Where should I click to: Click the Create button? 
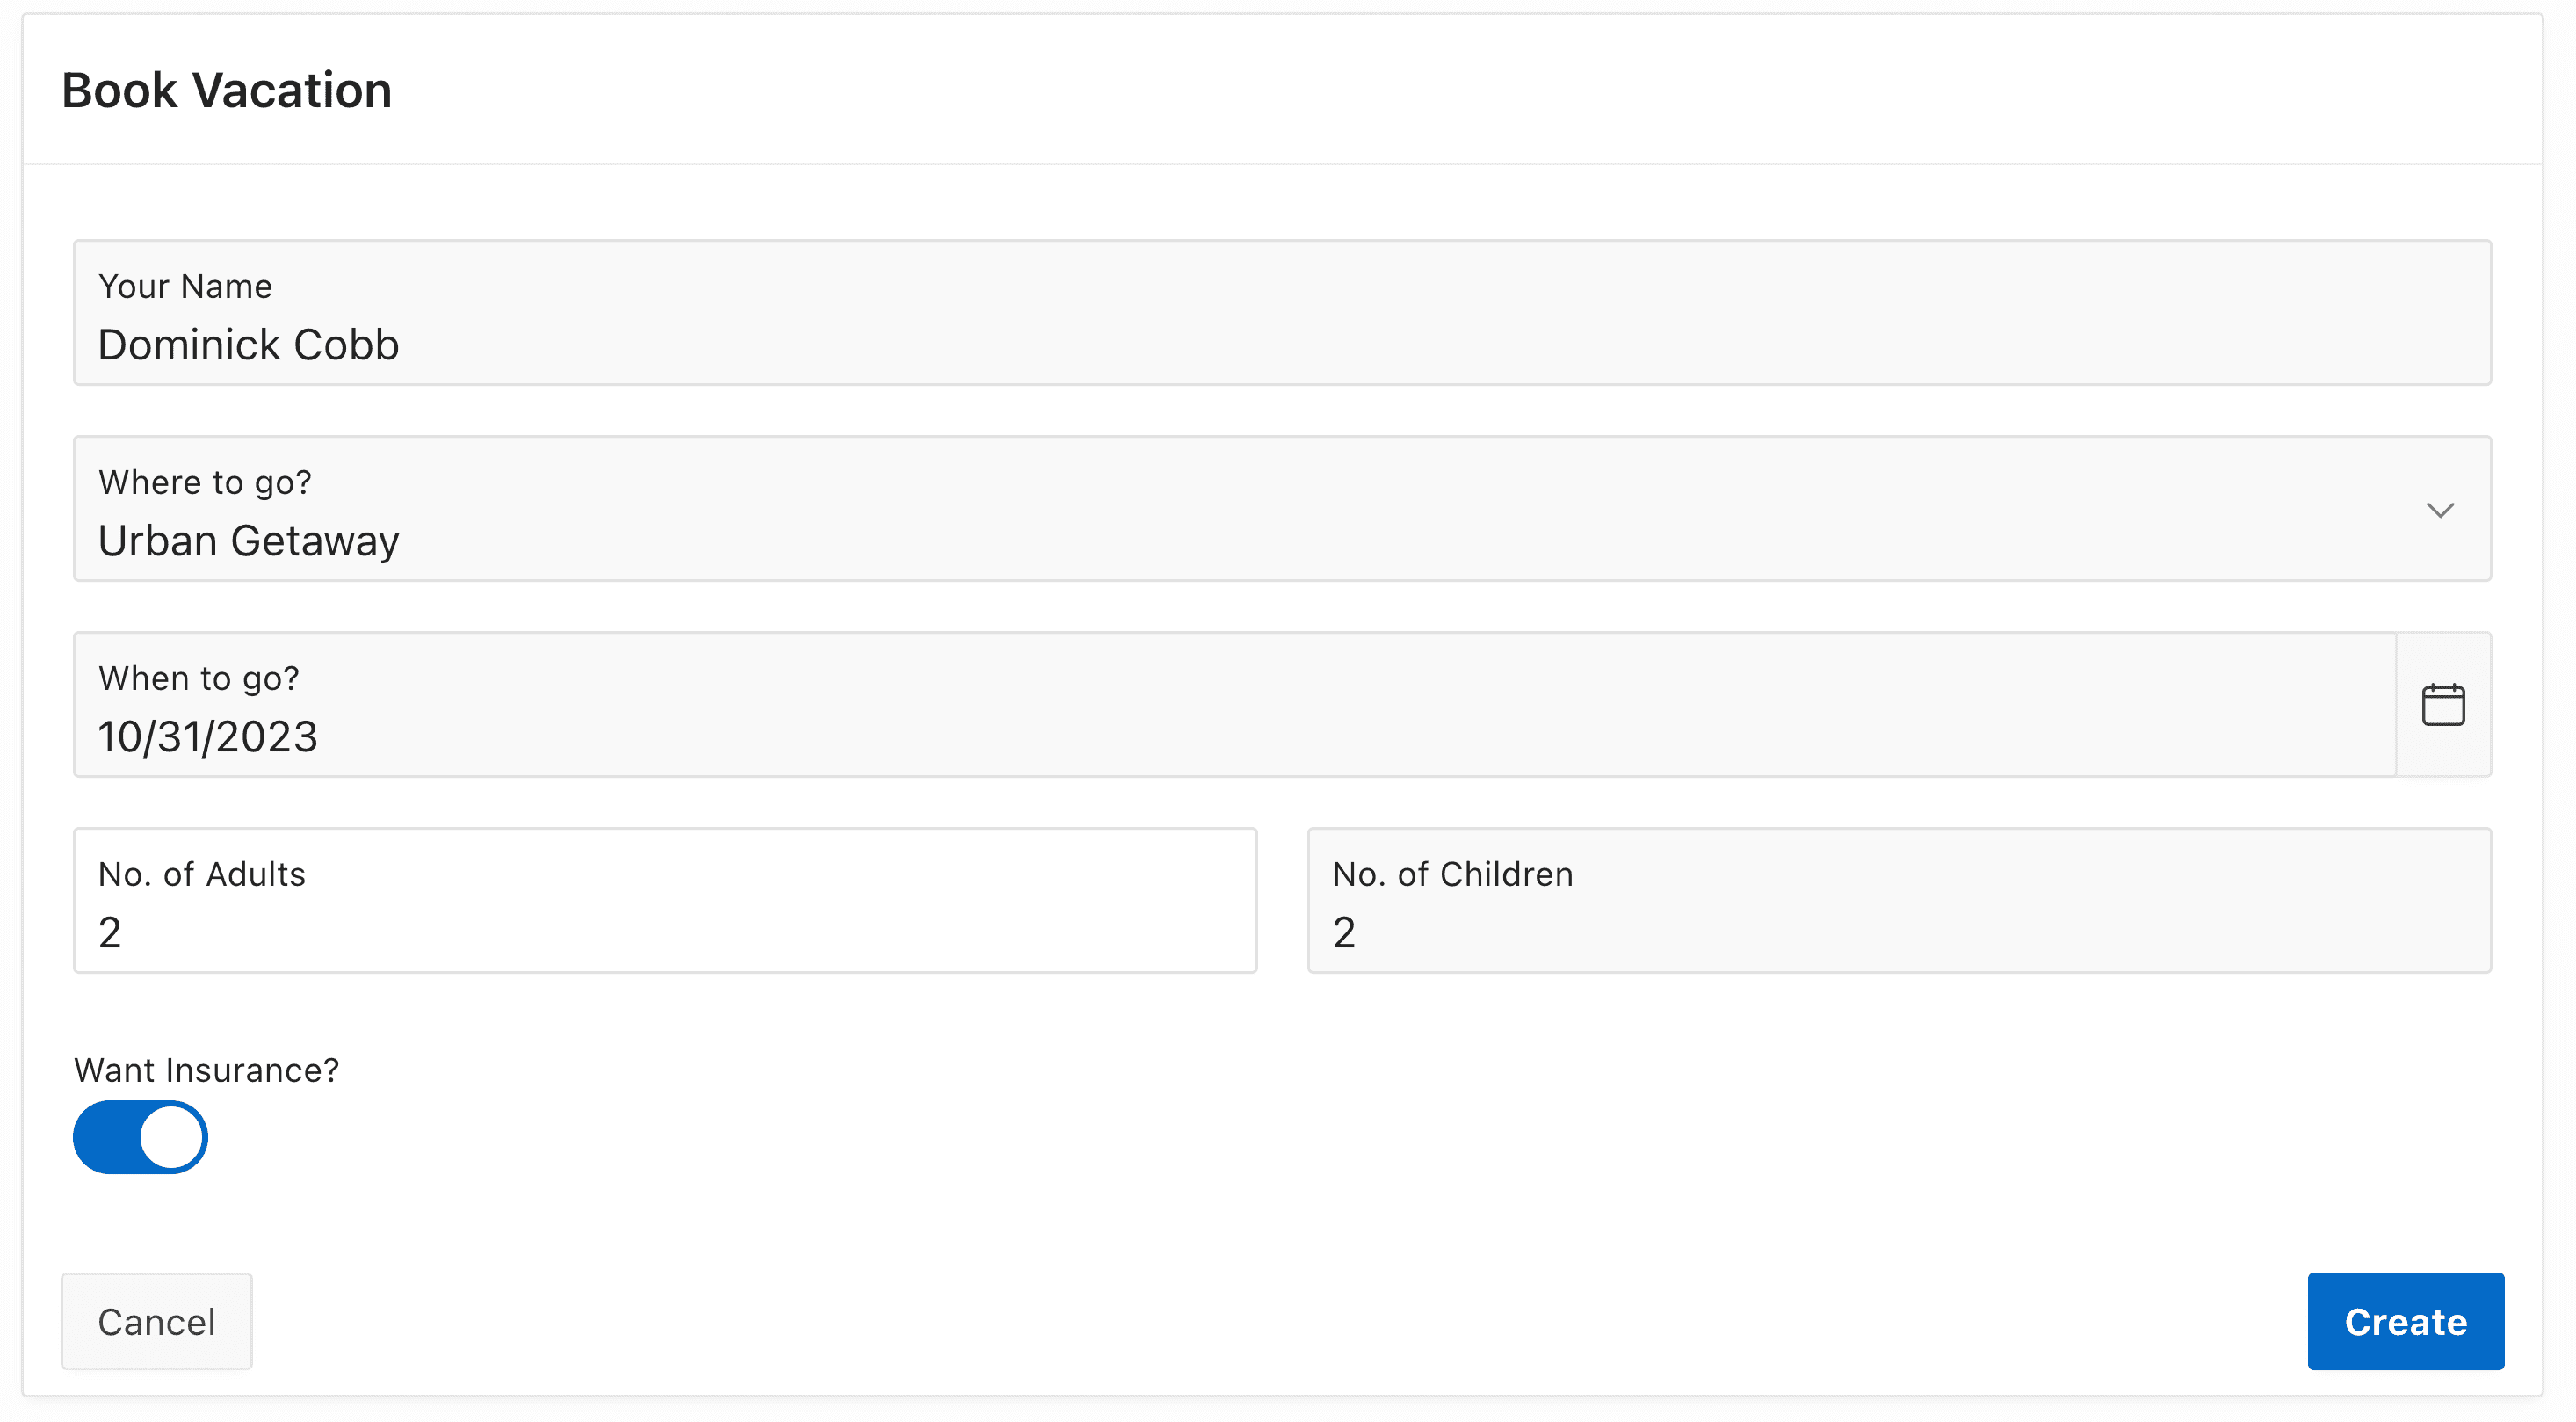(x=2405, y=1321)
